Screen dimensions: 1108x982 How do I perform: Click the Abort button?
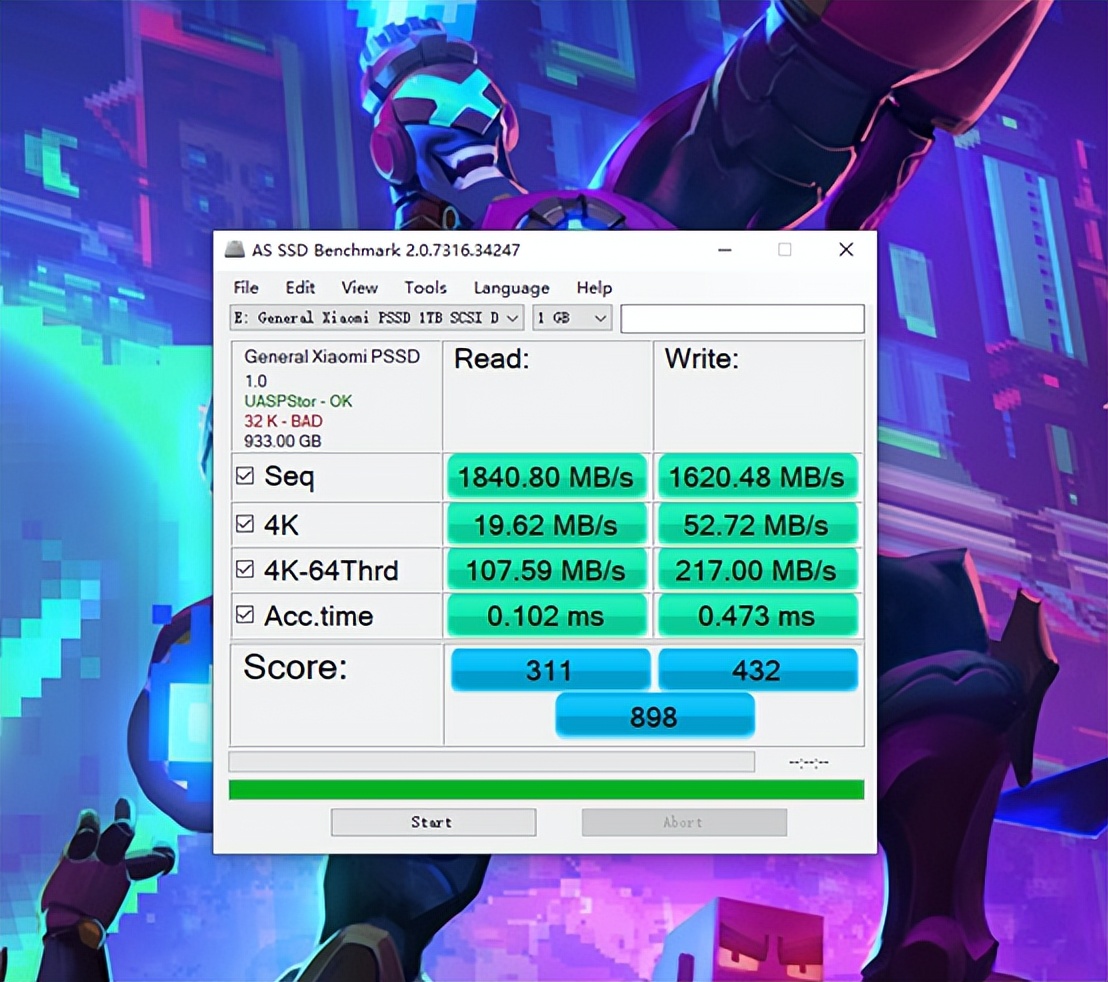684,822
